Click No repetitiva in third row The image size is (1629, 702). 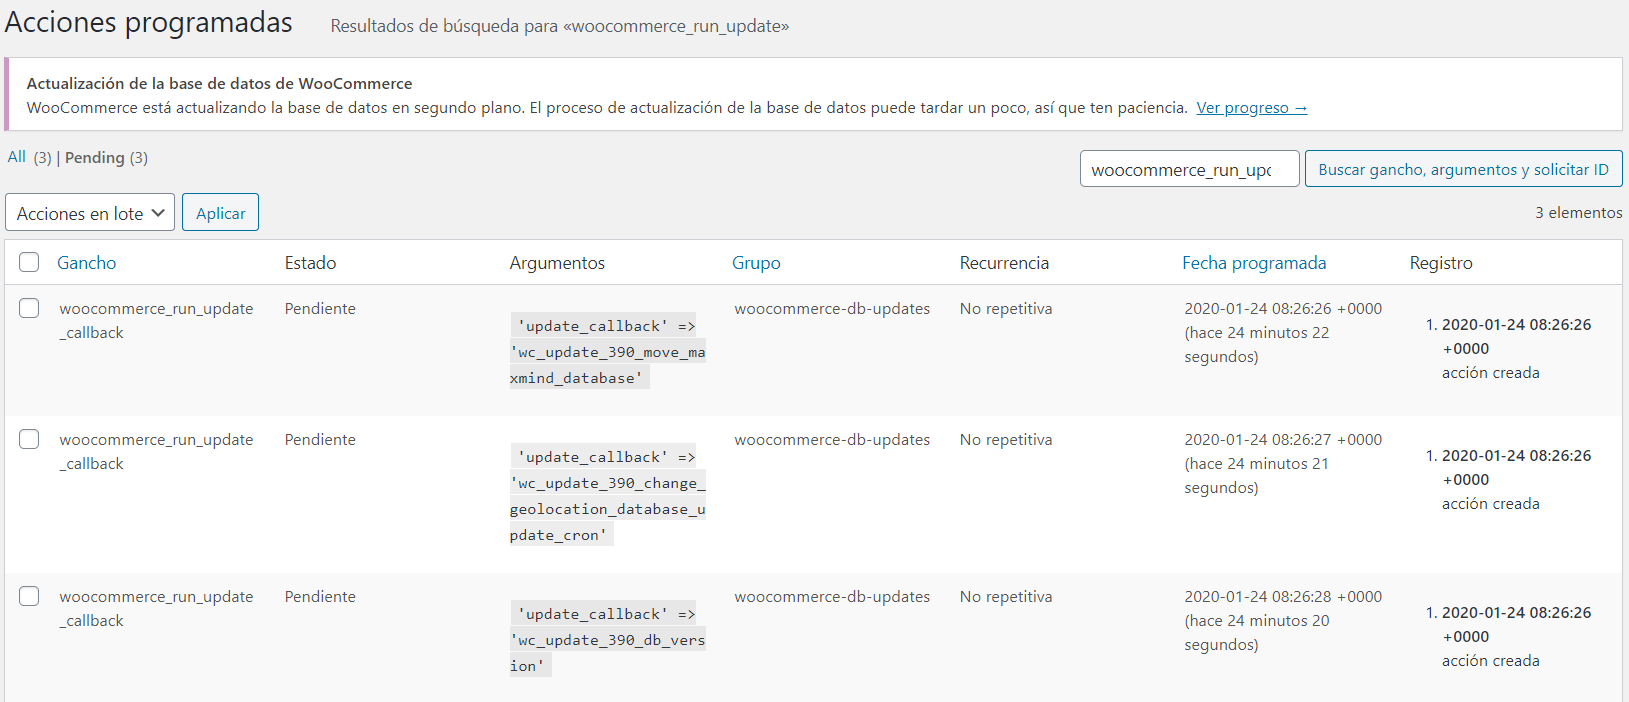click(x=1006, y=597)
